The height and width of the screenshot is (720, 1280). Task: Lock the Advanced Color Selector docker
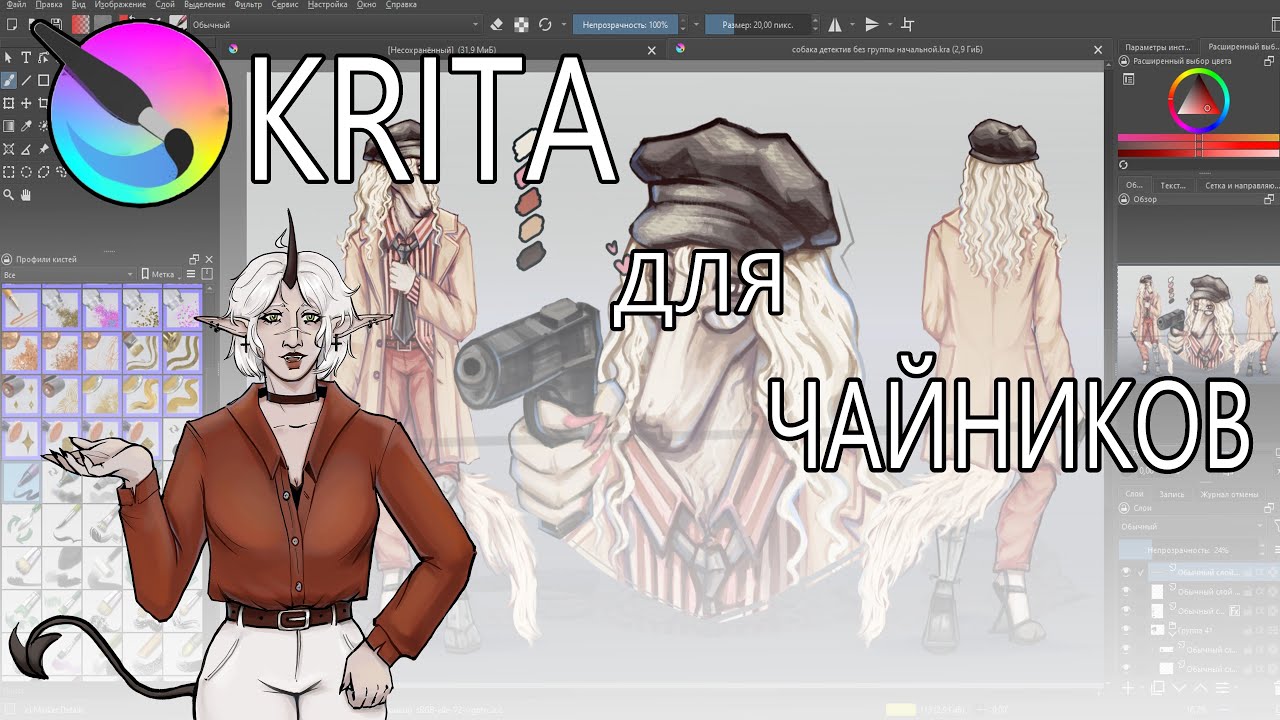tap(1124, 61)
